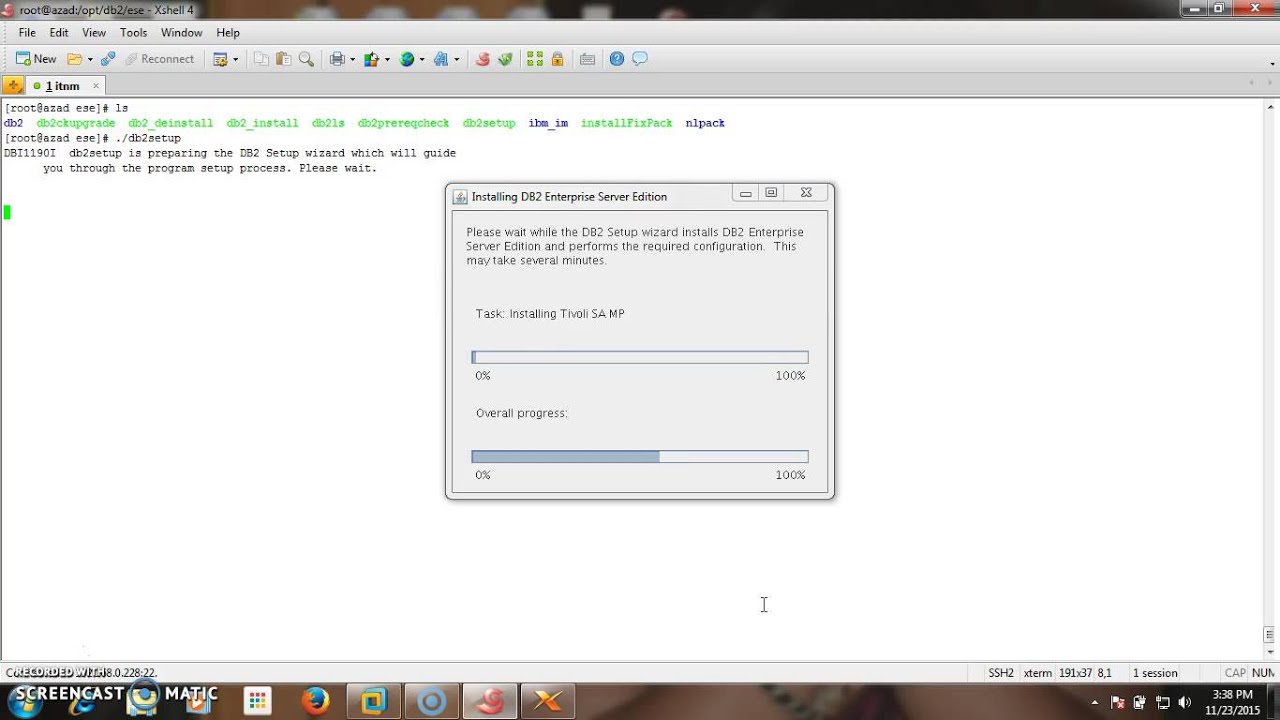1280x720 pixels.
Task: Click the Tivoli SA MP task progress bar
Action: tap(640, 357)
